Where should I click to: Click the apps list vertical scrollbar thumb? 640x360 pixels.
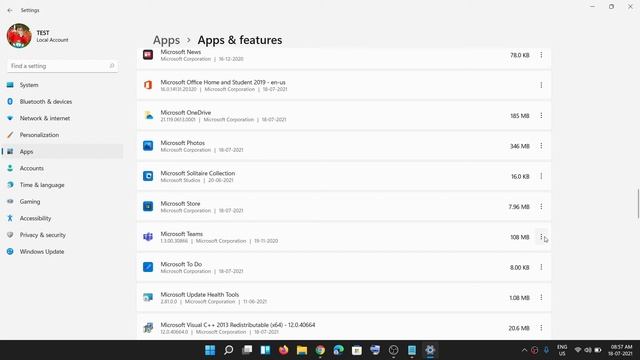[x=638, y=203]
